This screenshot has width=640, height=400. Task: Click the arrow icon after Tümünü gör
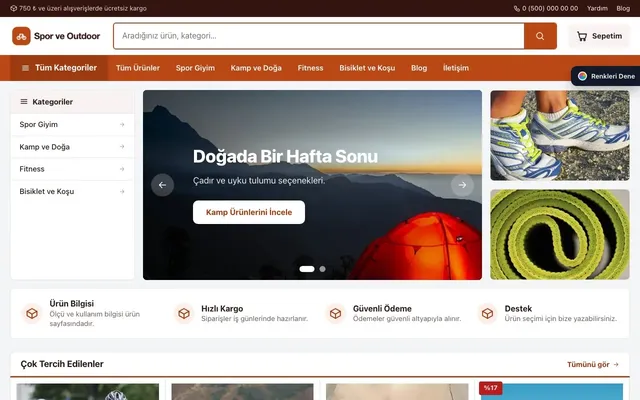pos(616,364)
